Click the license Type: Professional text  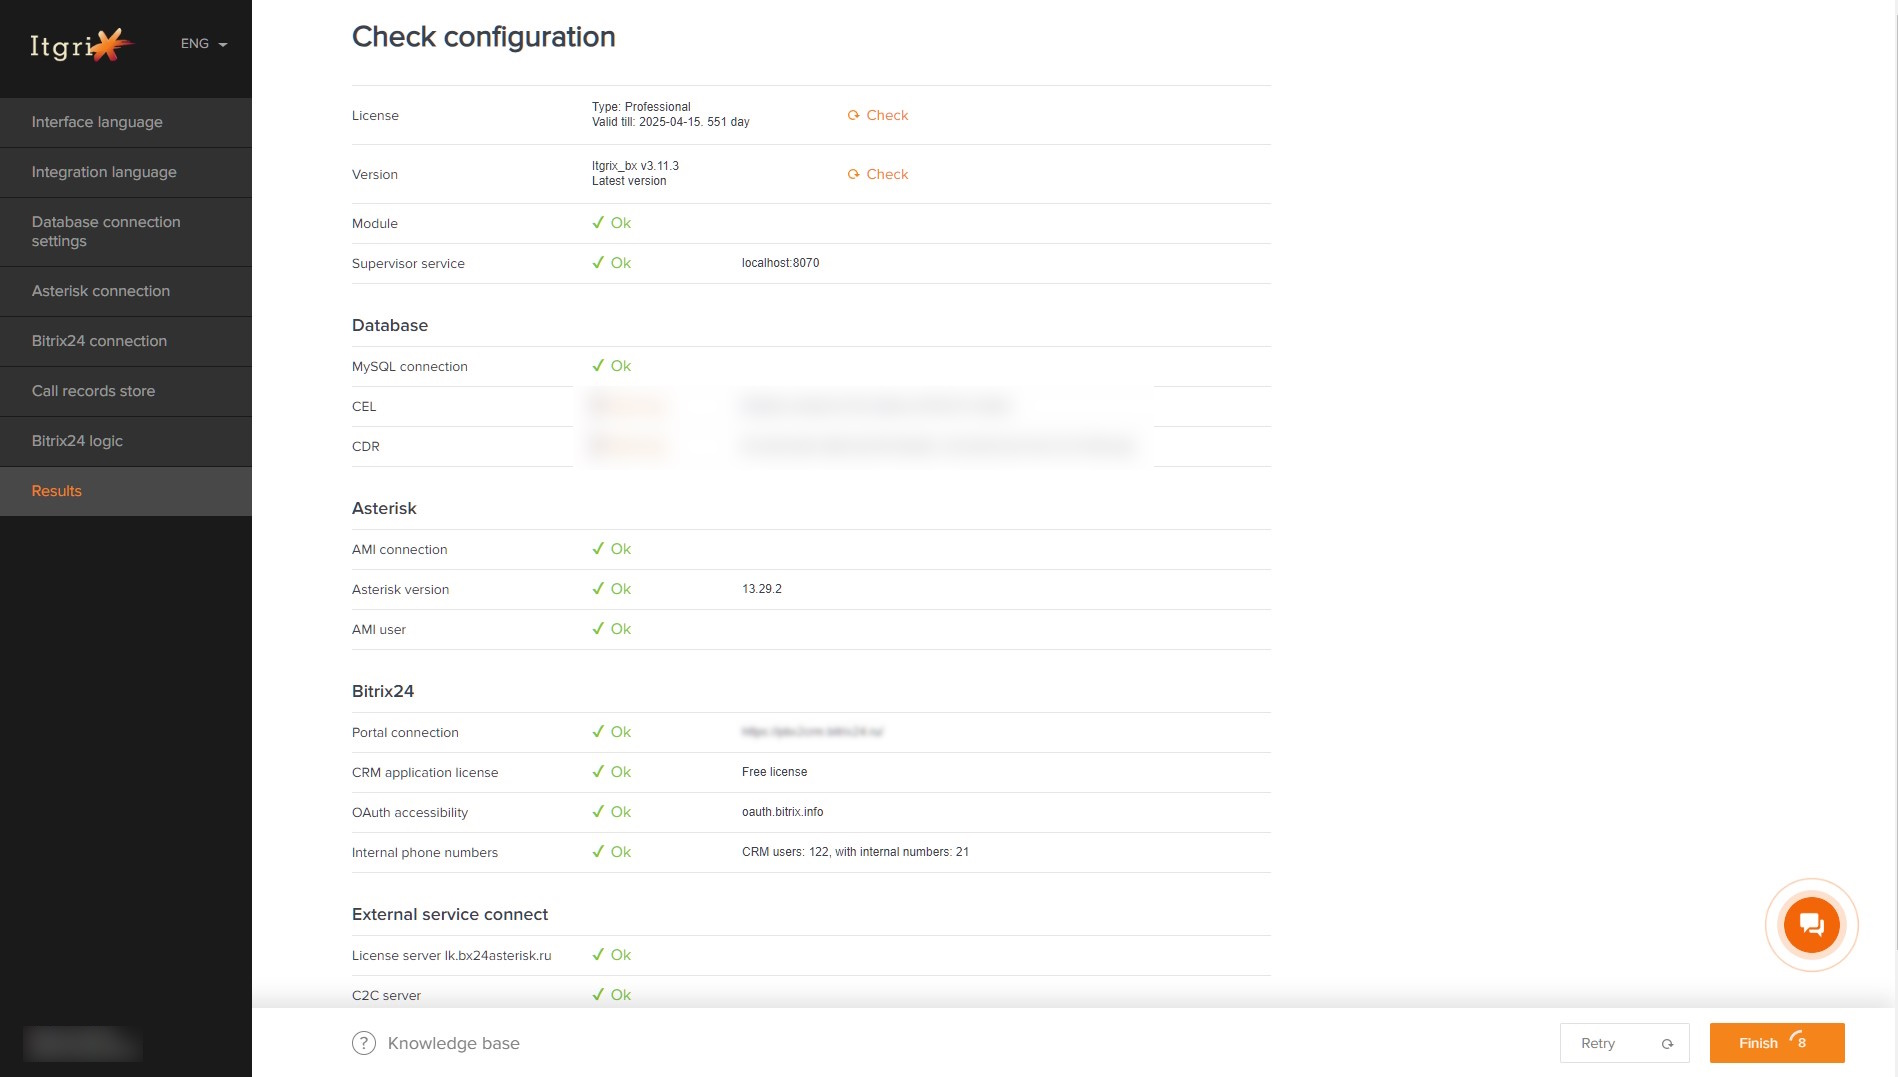(641, 107)
